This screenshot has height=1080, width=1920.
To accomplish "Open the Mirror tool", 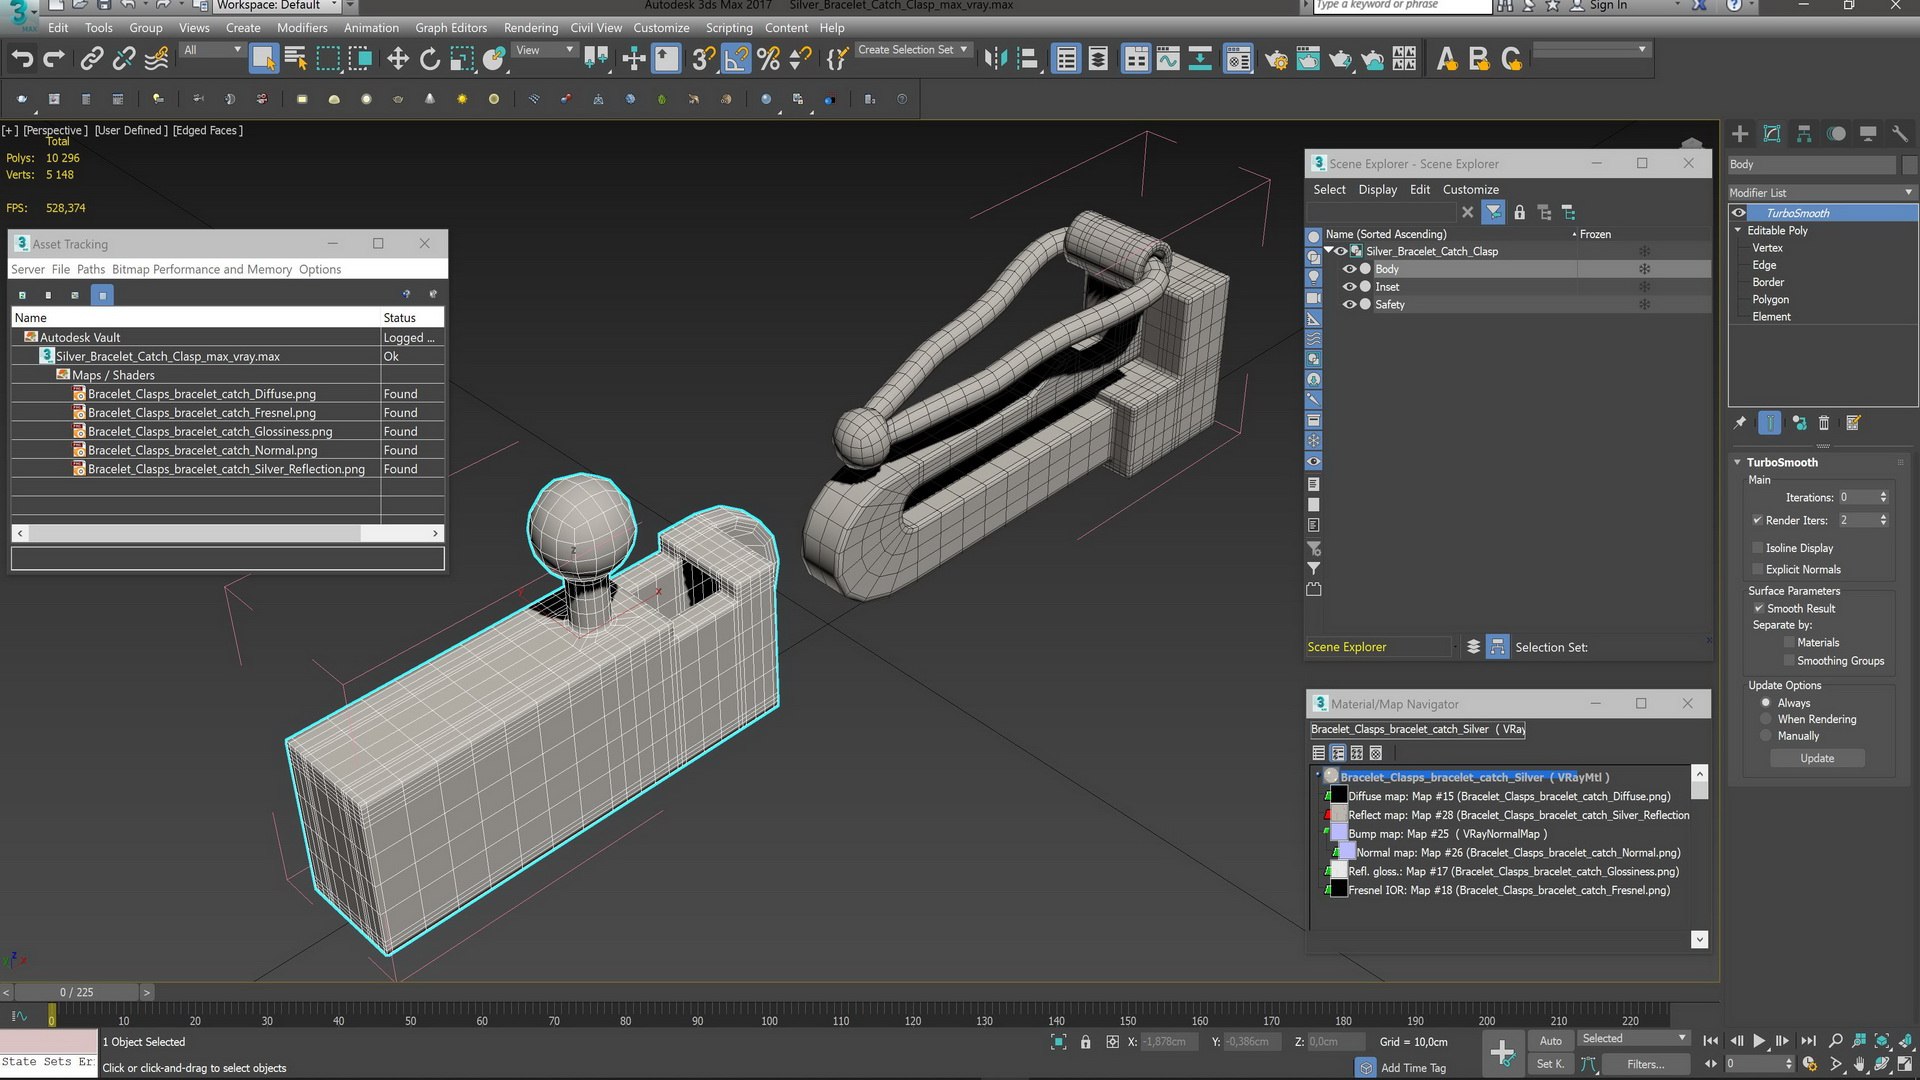I will [995, 59].
